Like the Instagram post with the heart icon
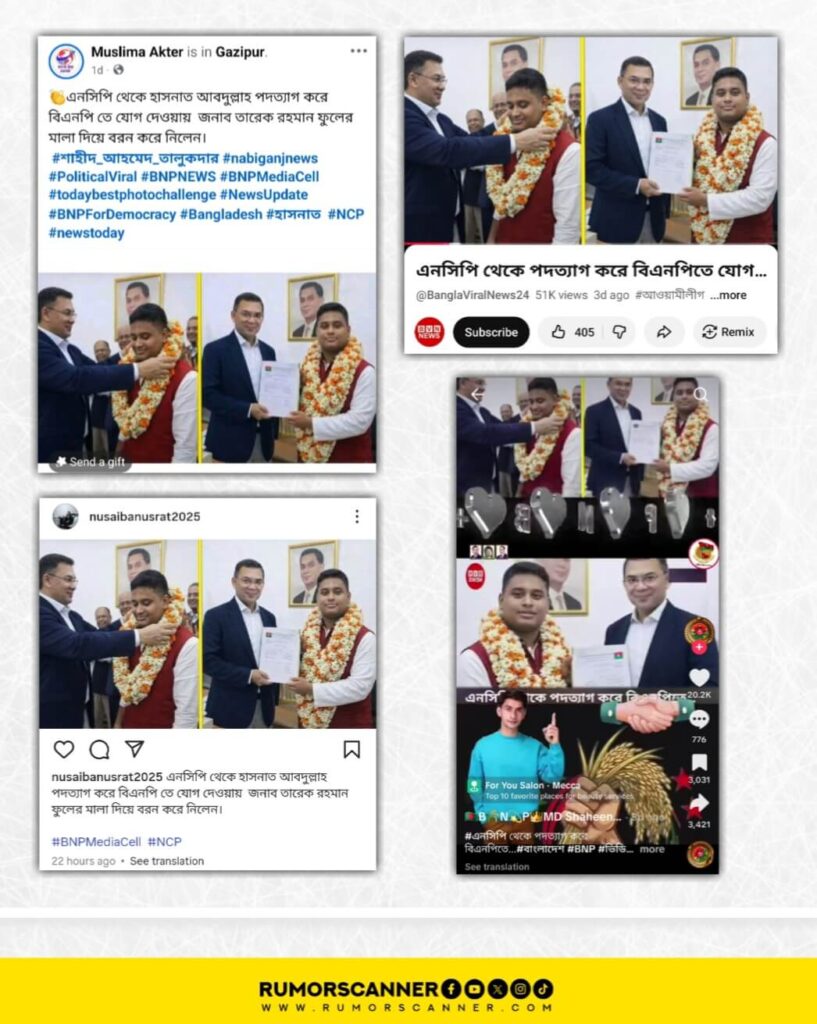This screenshot has width=817, height=1024. click(x=63, y=749)
